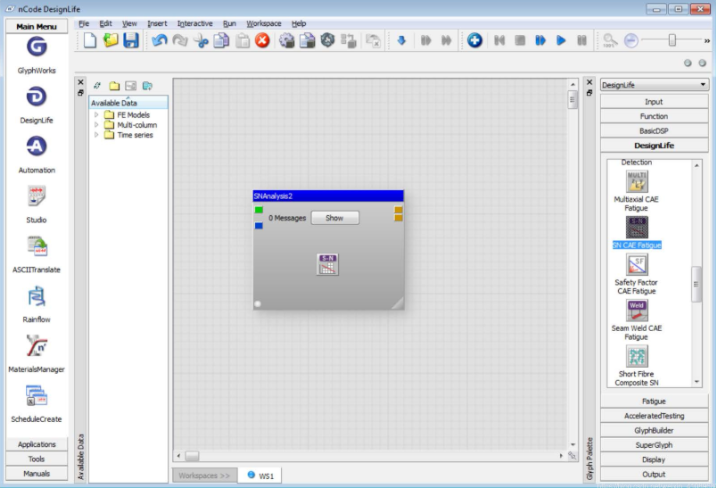Click the blue plus circle icon
The width and height of the screenshot is (716, 488).
(x=474, y=41)
